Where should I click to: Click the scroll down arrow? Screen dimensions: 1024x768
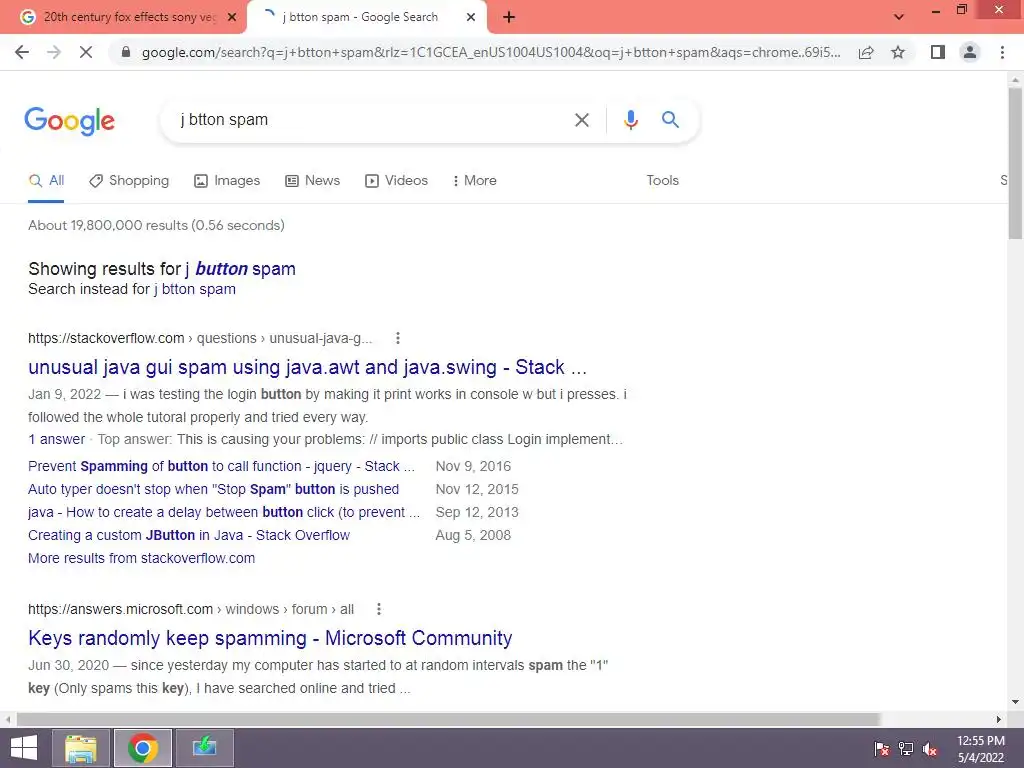pos(1015,703)
